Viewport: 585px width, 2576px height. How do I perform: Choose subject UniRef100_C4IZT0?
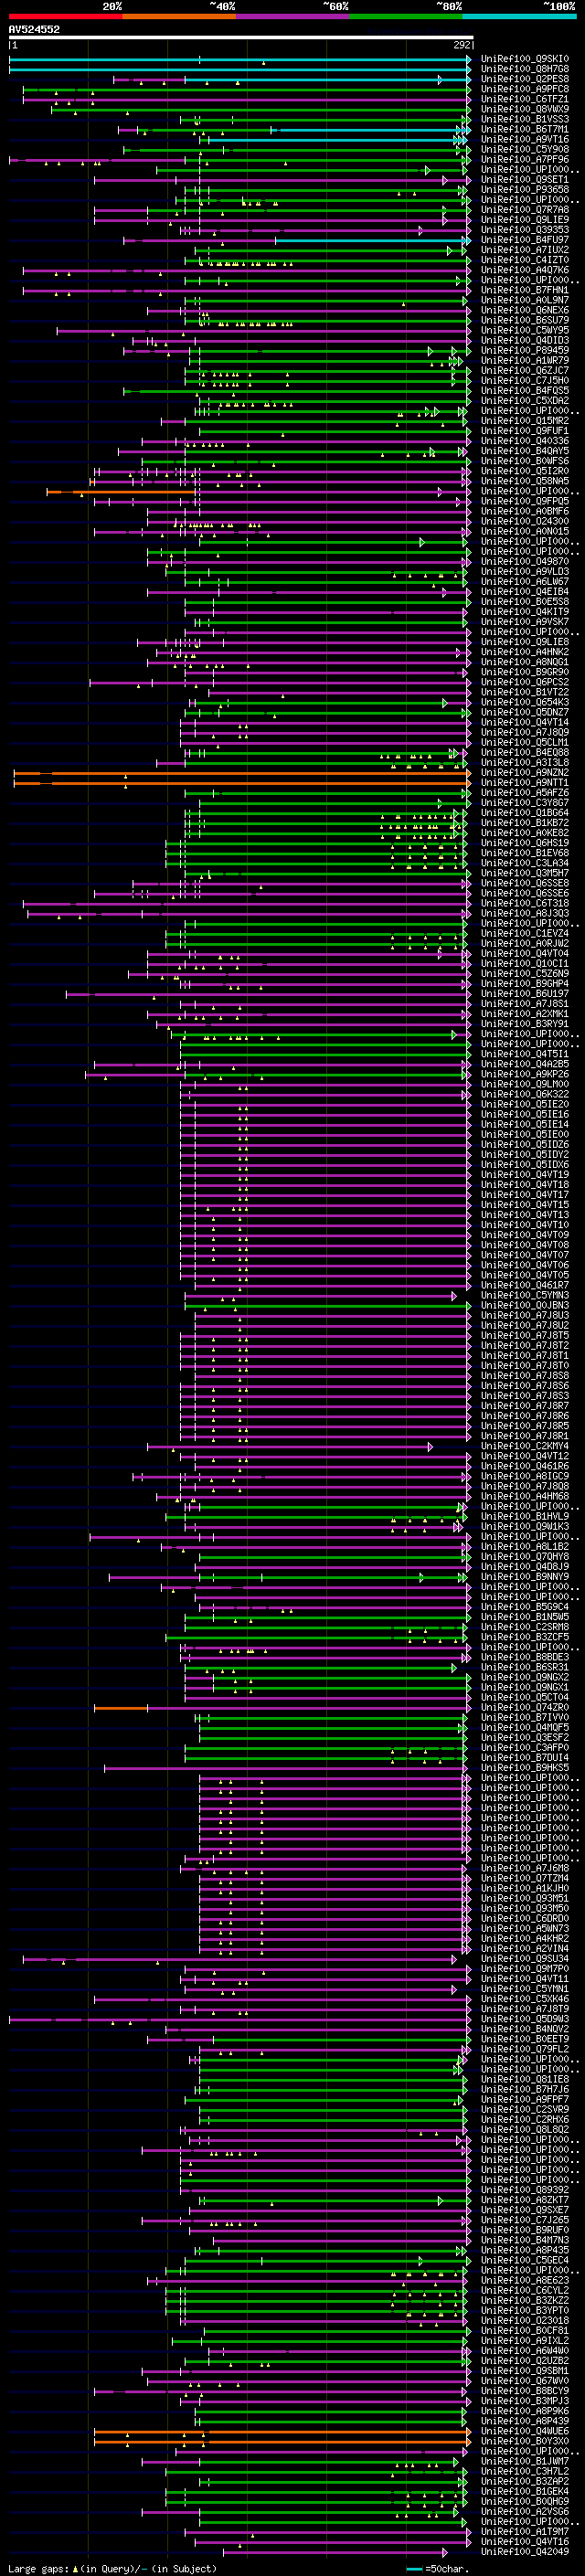525,261
